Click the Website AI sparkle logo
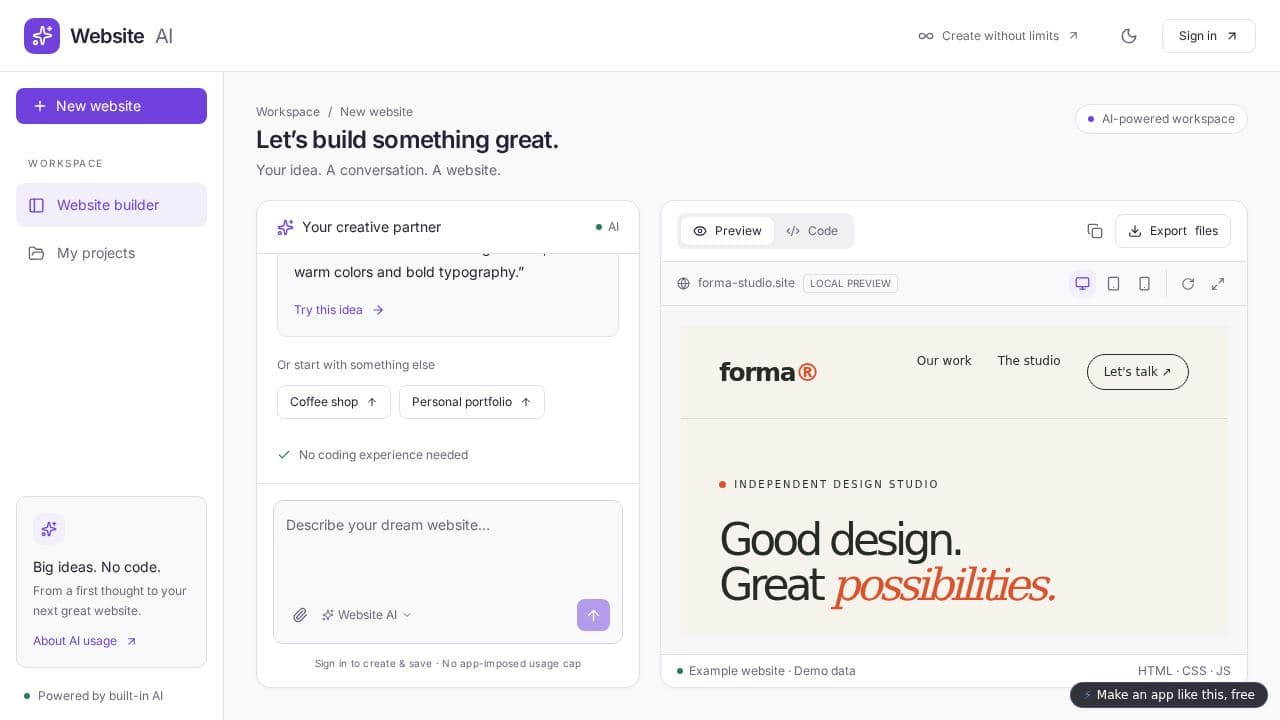This screenshot has height=720, width=1280. [42, 36]
